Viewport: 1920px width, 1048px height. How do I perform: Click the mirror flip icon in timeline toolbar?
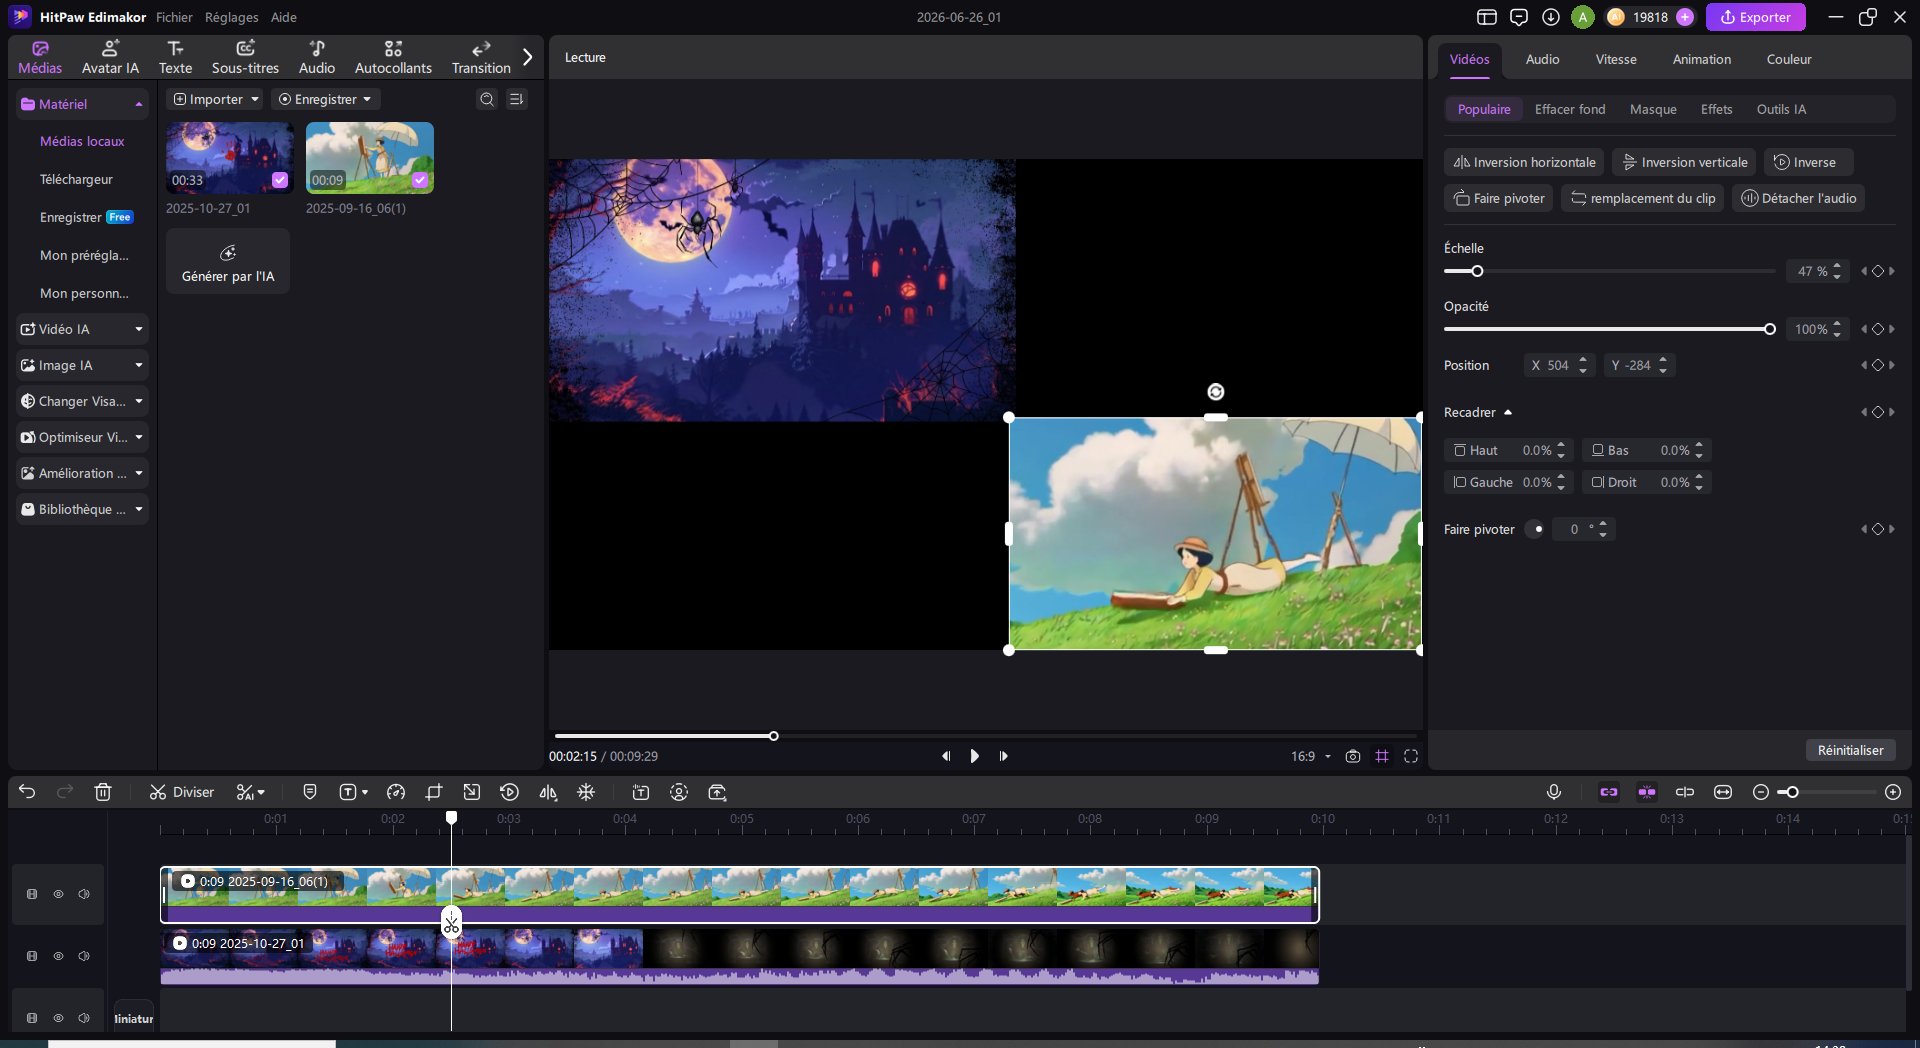click(x=548, y=792)
